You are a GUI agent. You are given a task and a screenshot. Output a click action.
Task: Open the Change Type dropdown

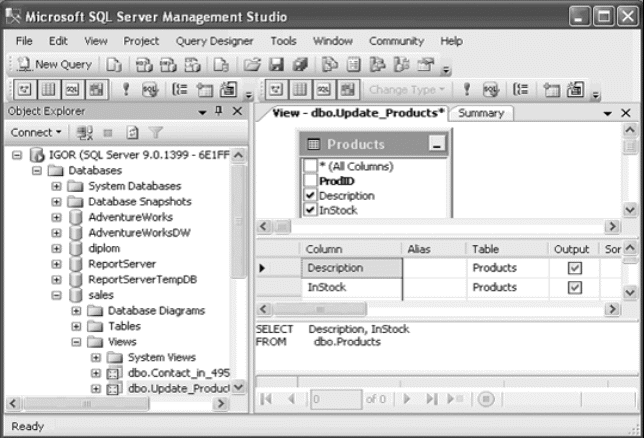(x=407, y=89)
